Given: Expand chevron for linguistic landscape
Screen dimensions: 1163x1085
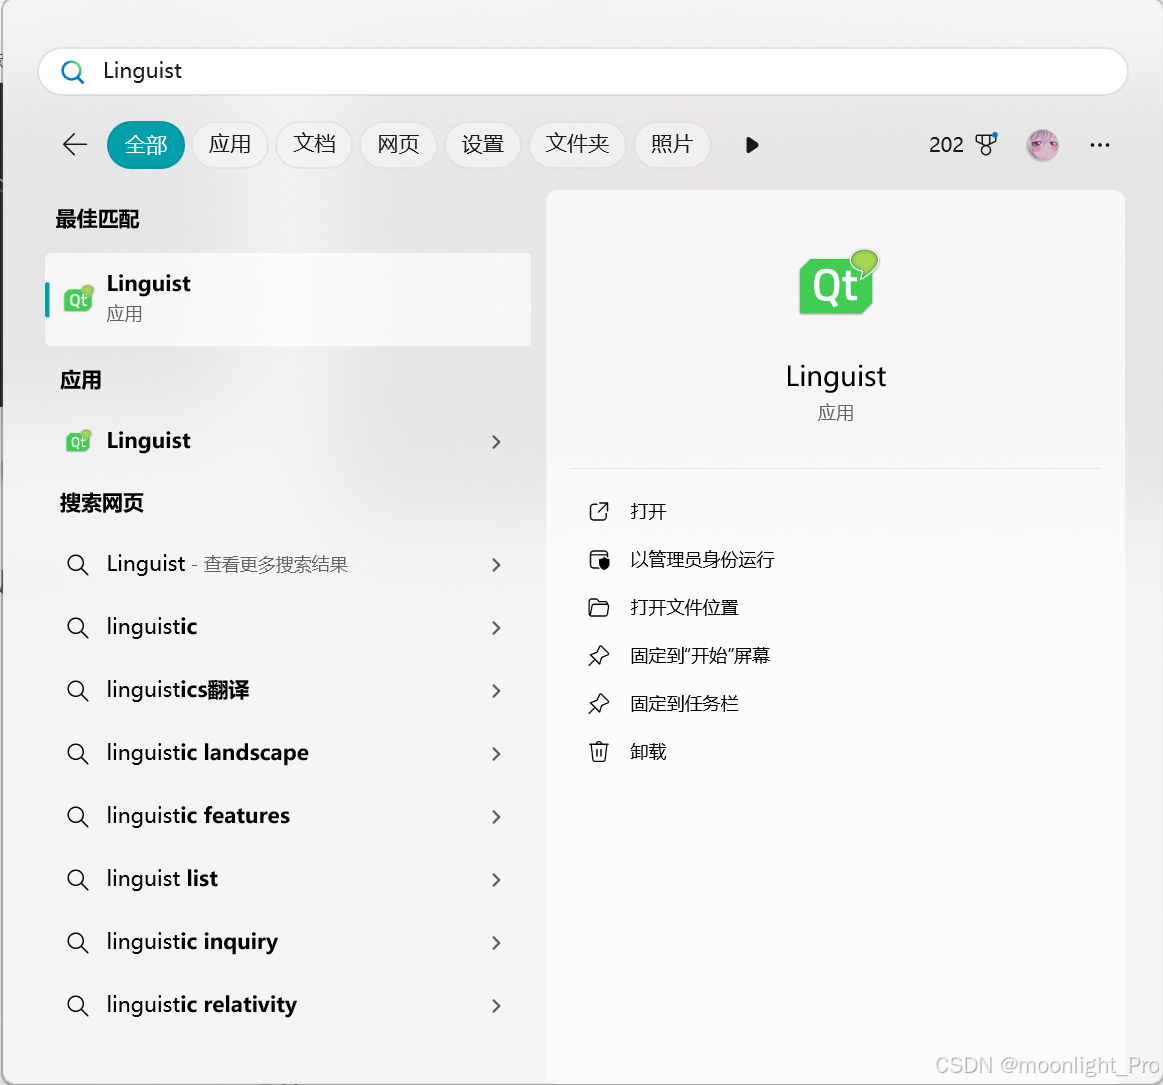Looking at the screenshot, I should (x=496, y=754).
